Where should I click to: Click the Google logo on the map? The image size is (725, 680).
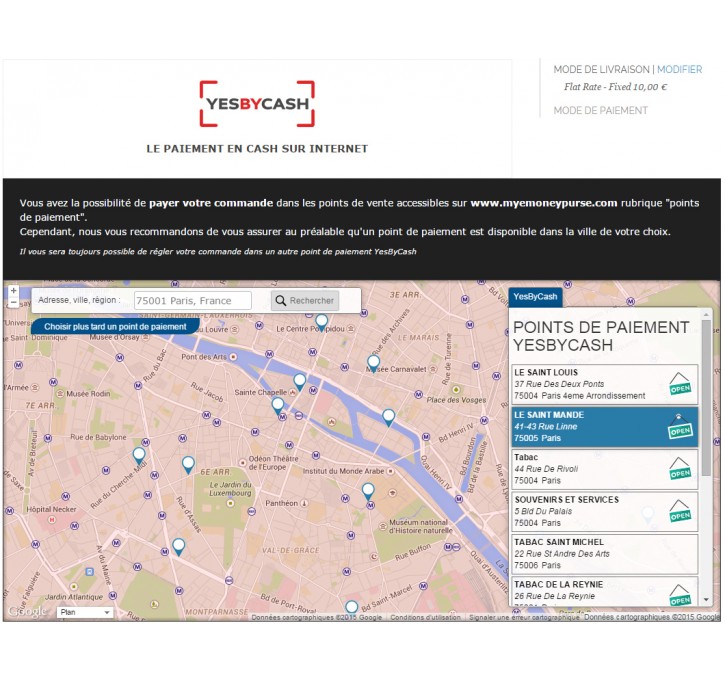tap(27, 611)
